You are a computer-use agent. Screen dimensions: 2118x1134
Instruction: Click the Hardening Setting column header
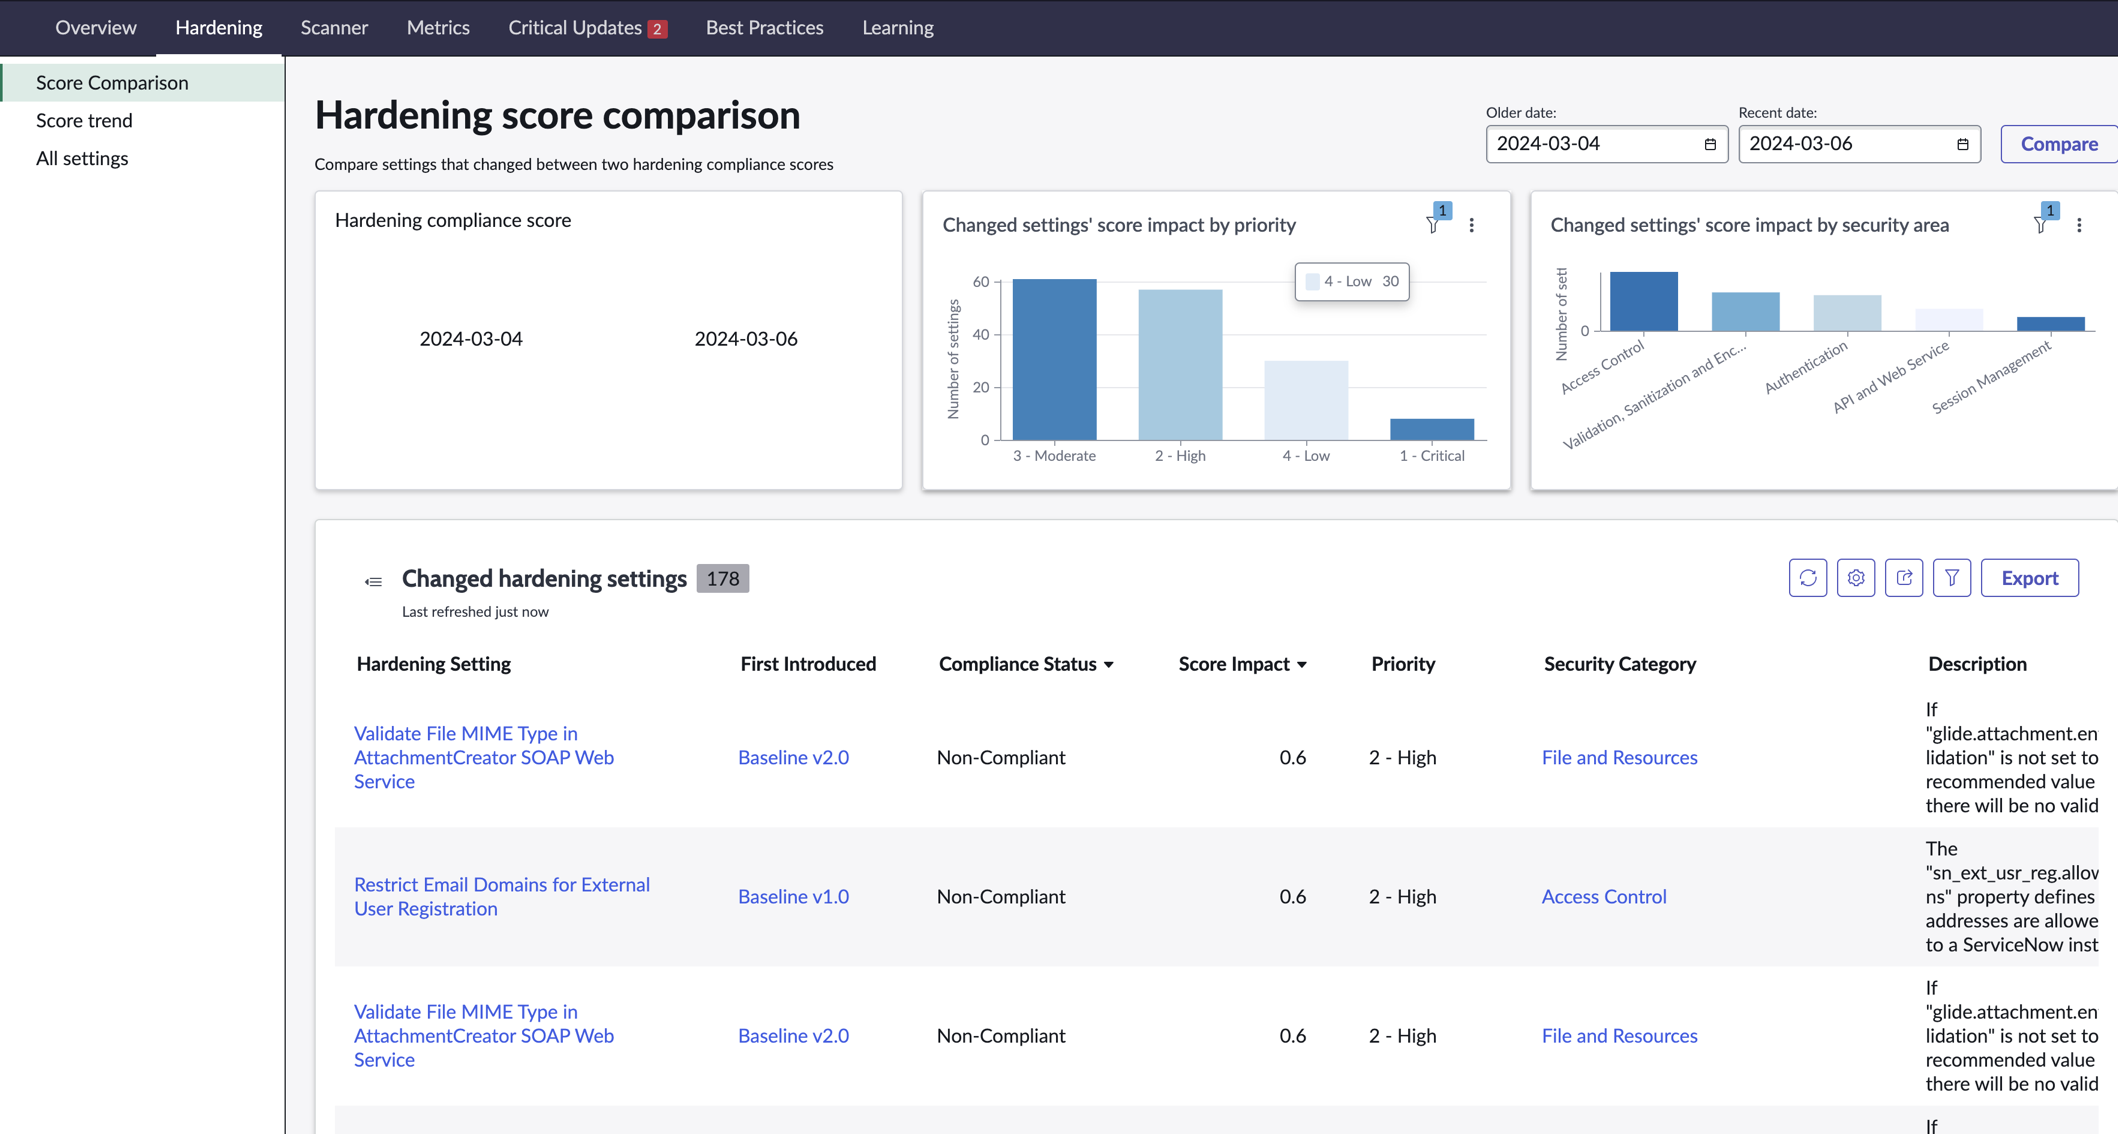point(434,664)
